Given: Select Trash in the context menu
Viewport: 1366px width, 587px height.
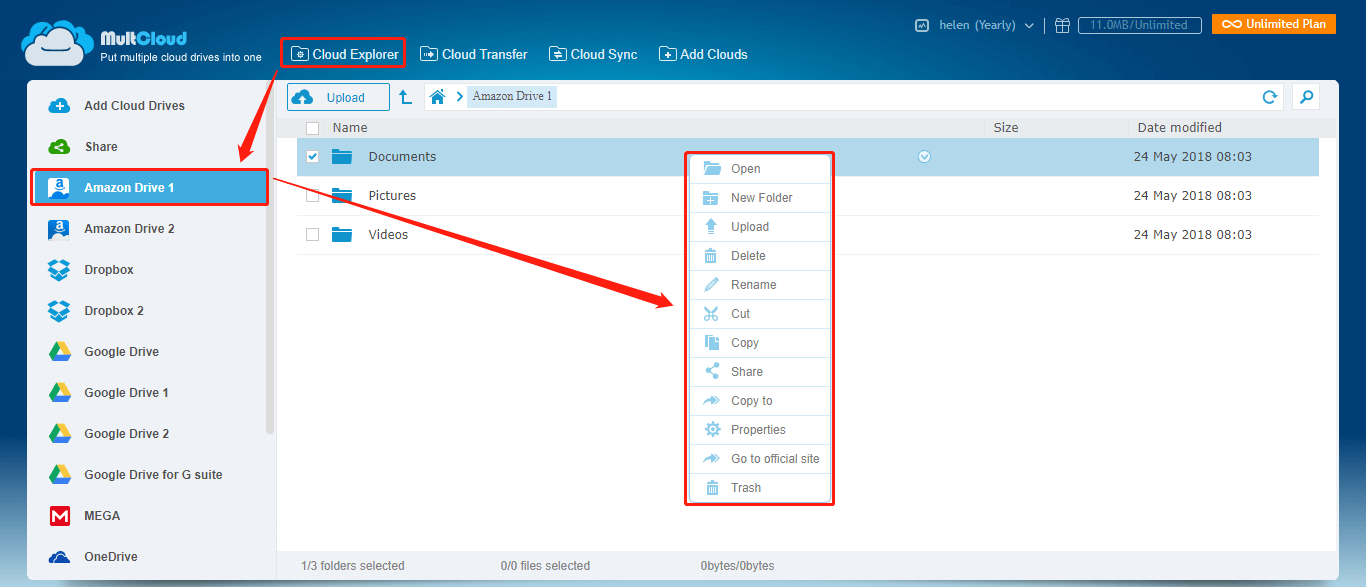Looking at the screenshot, I should 760,488.
